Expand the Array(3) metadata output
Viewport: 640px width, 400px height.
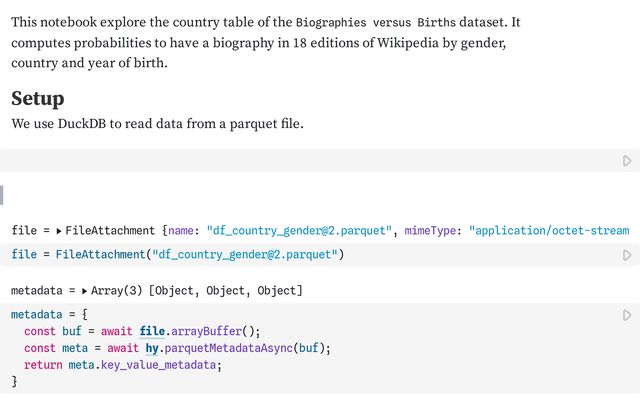(84, 291)
